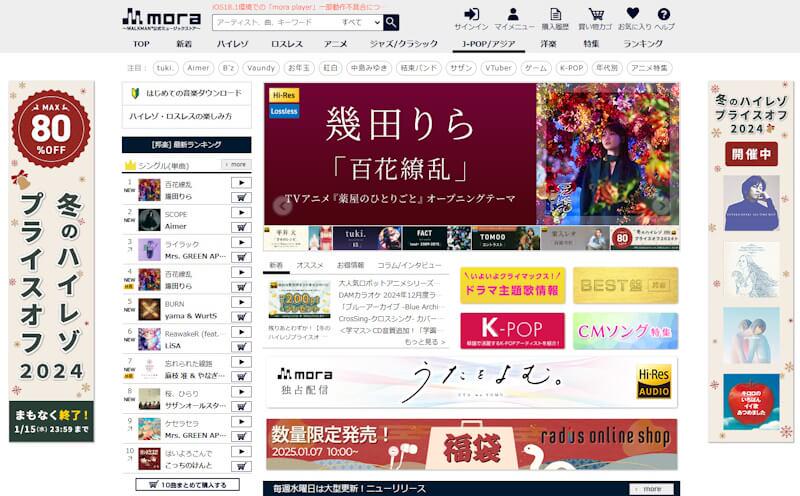Add ReawakeR by LiSA to cart
Viewport: 800px width, 496px height.
tap(241, 346)
